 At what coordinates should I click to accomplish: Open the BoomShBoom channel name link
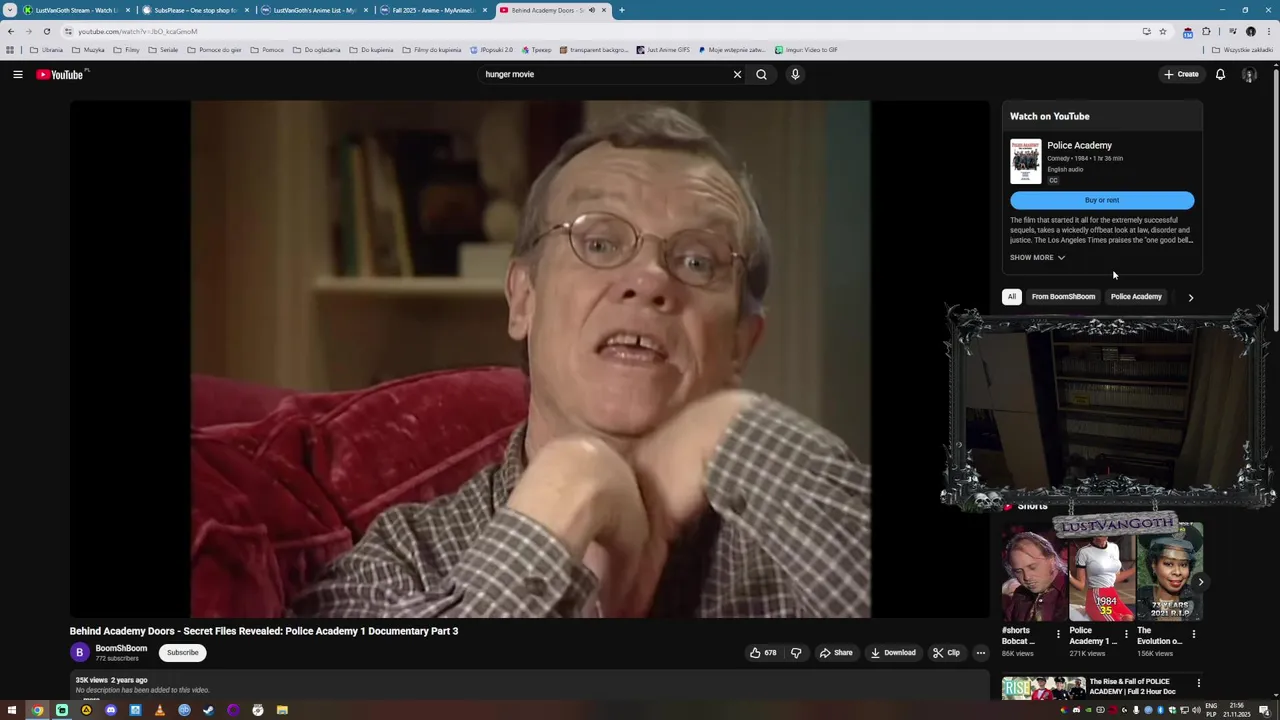pyautogui.click(x=121, y=648)
